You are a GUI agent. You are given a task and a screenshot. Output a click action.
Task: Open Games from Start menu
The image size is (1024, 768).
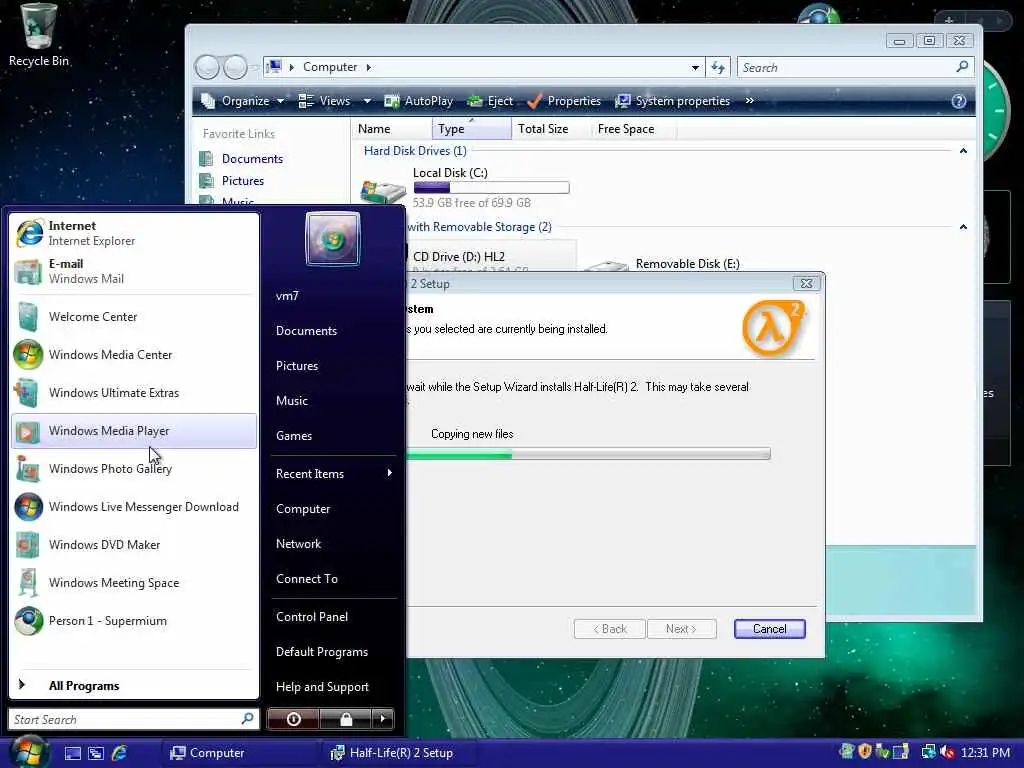(333, 436)
